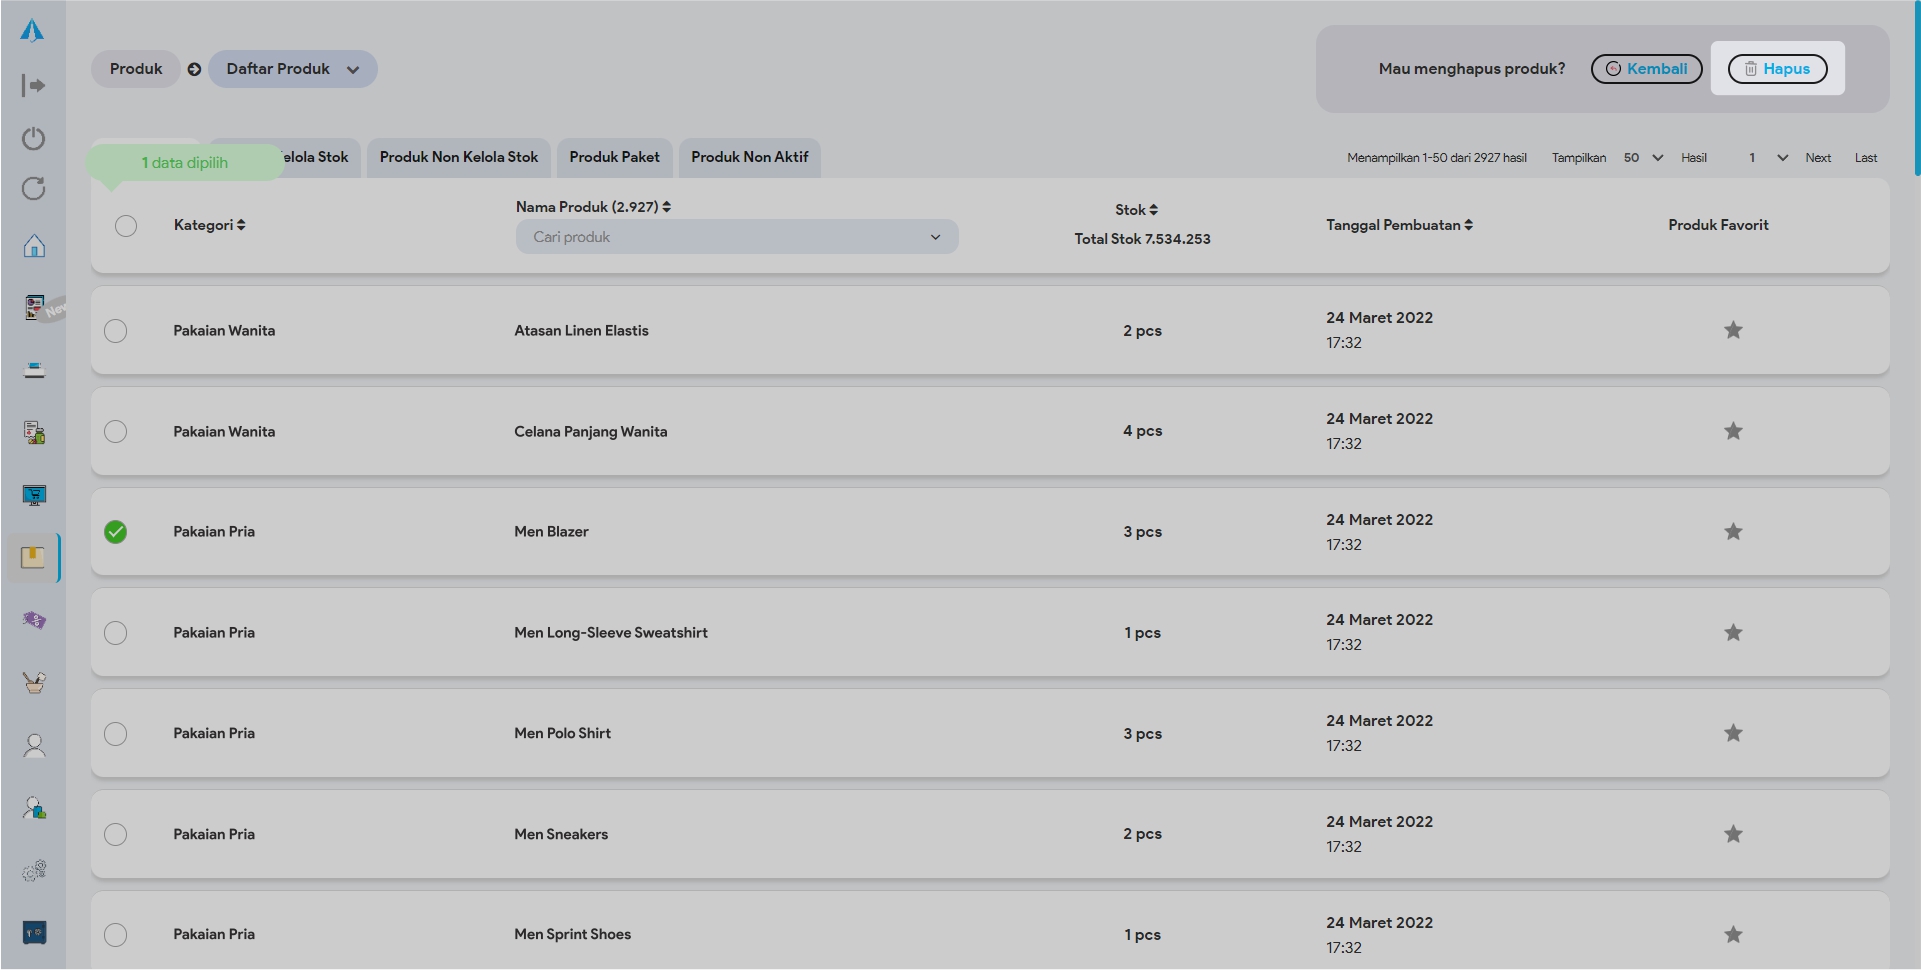
Task: Expand the sidebar with the arrow icon
Action: [x=34, y=86]
